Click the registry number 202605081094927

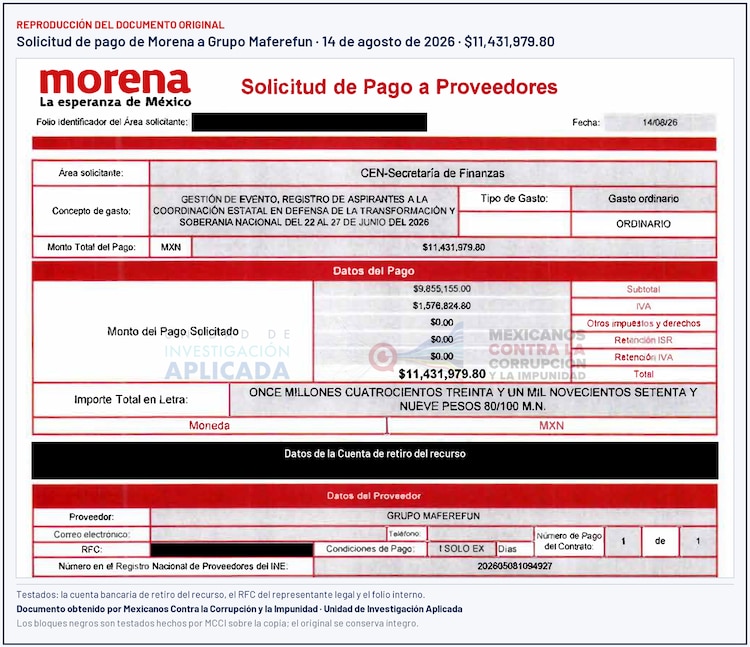[515, 566]
